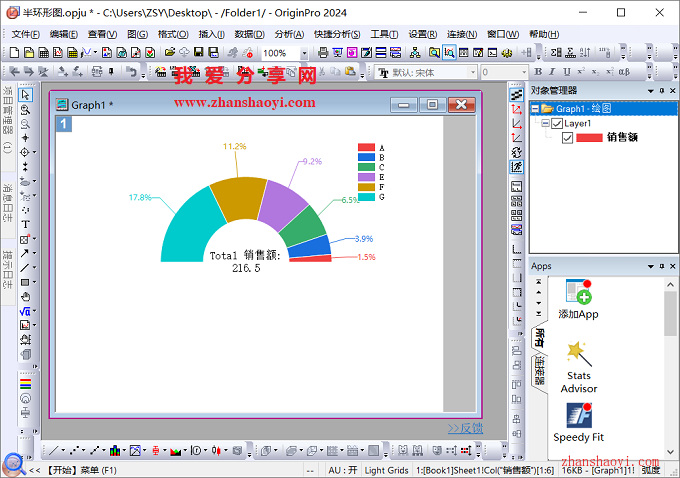
Task: Click the >>反馈 feedback link
Action: tap(465, 429)
